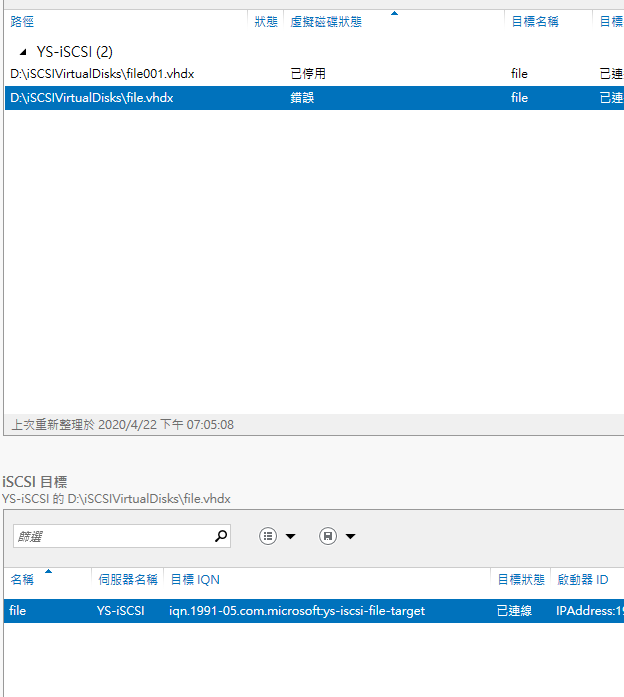
Task: Click the search magnifier icon
Action: pyautogui.click(x=221, y=536)
